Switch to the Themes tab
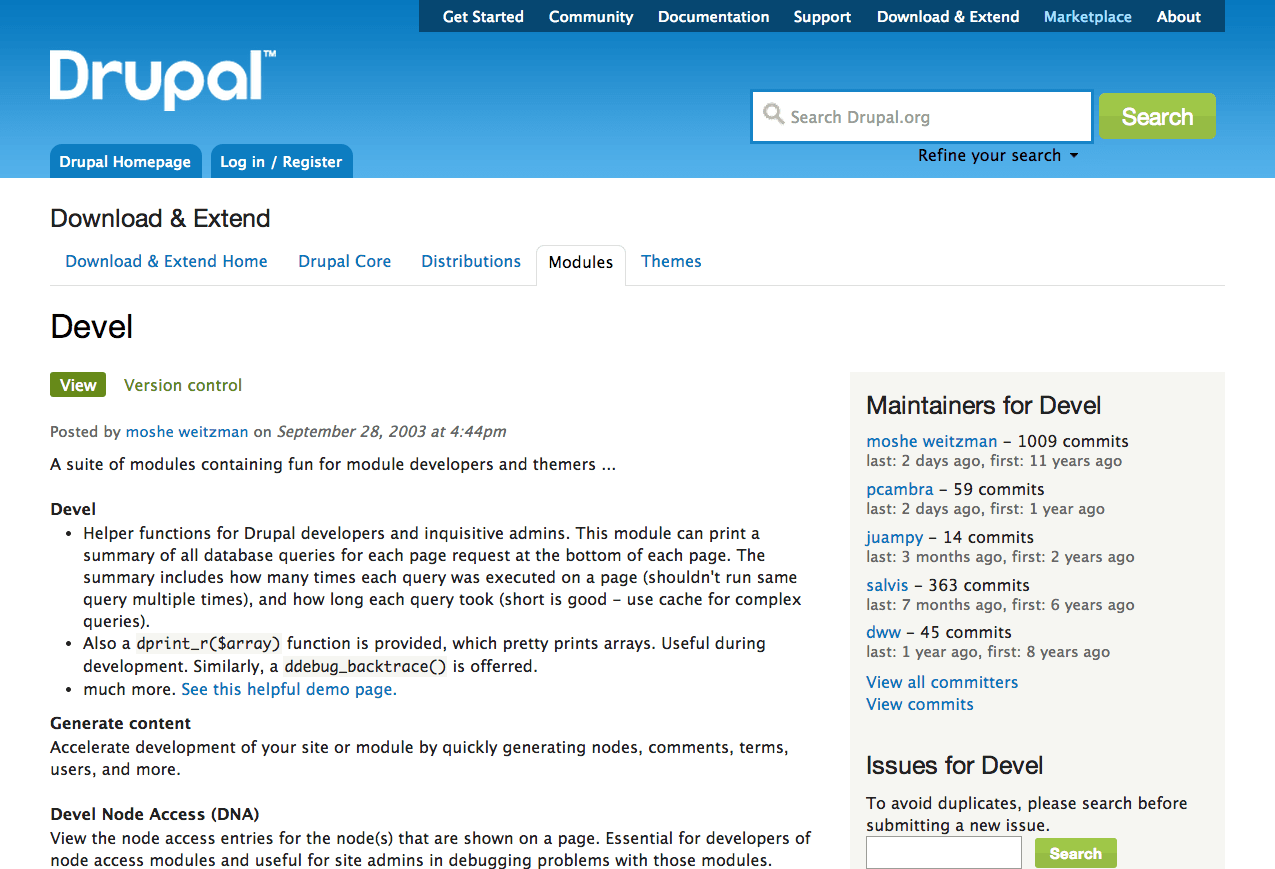This screenshot has width=1275, height=869. coord(671,261)
